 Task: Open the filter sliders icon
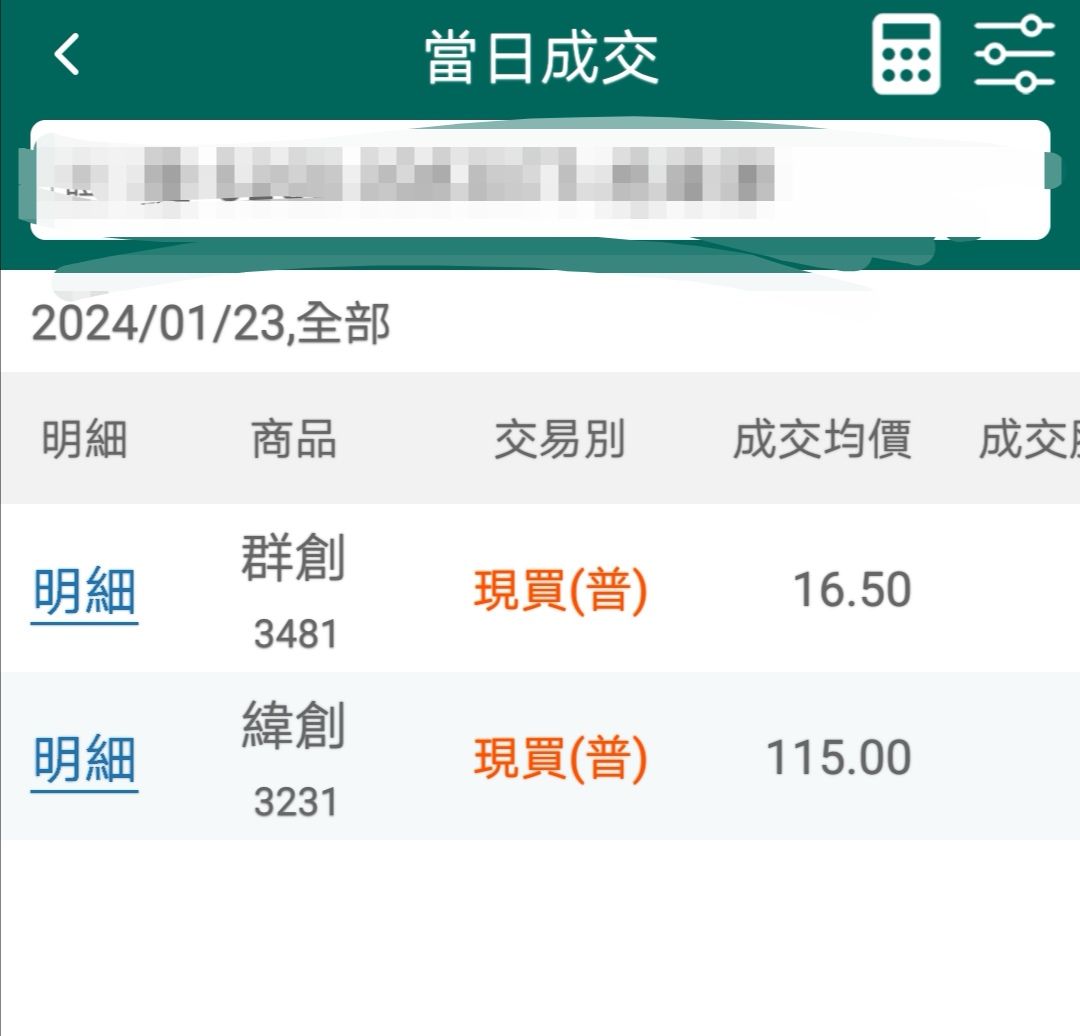click(1014, 55)
